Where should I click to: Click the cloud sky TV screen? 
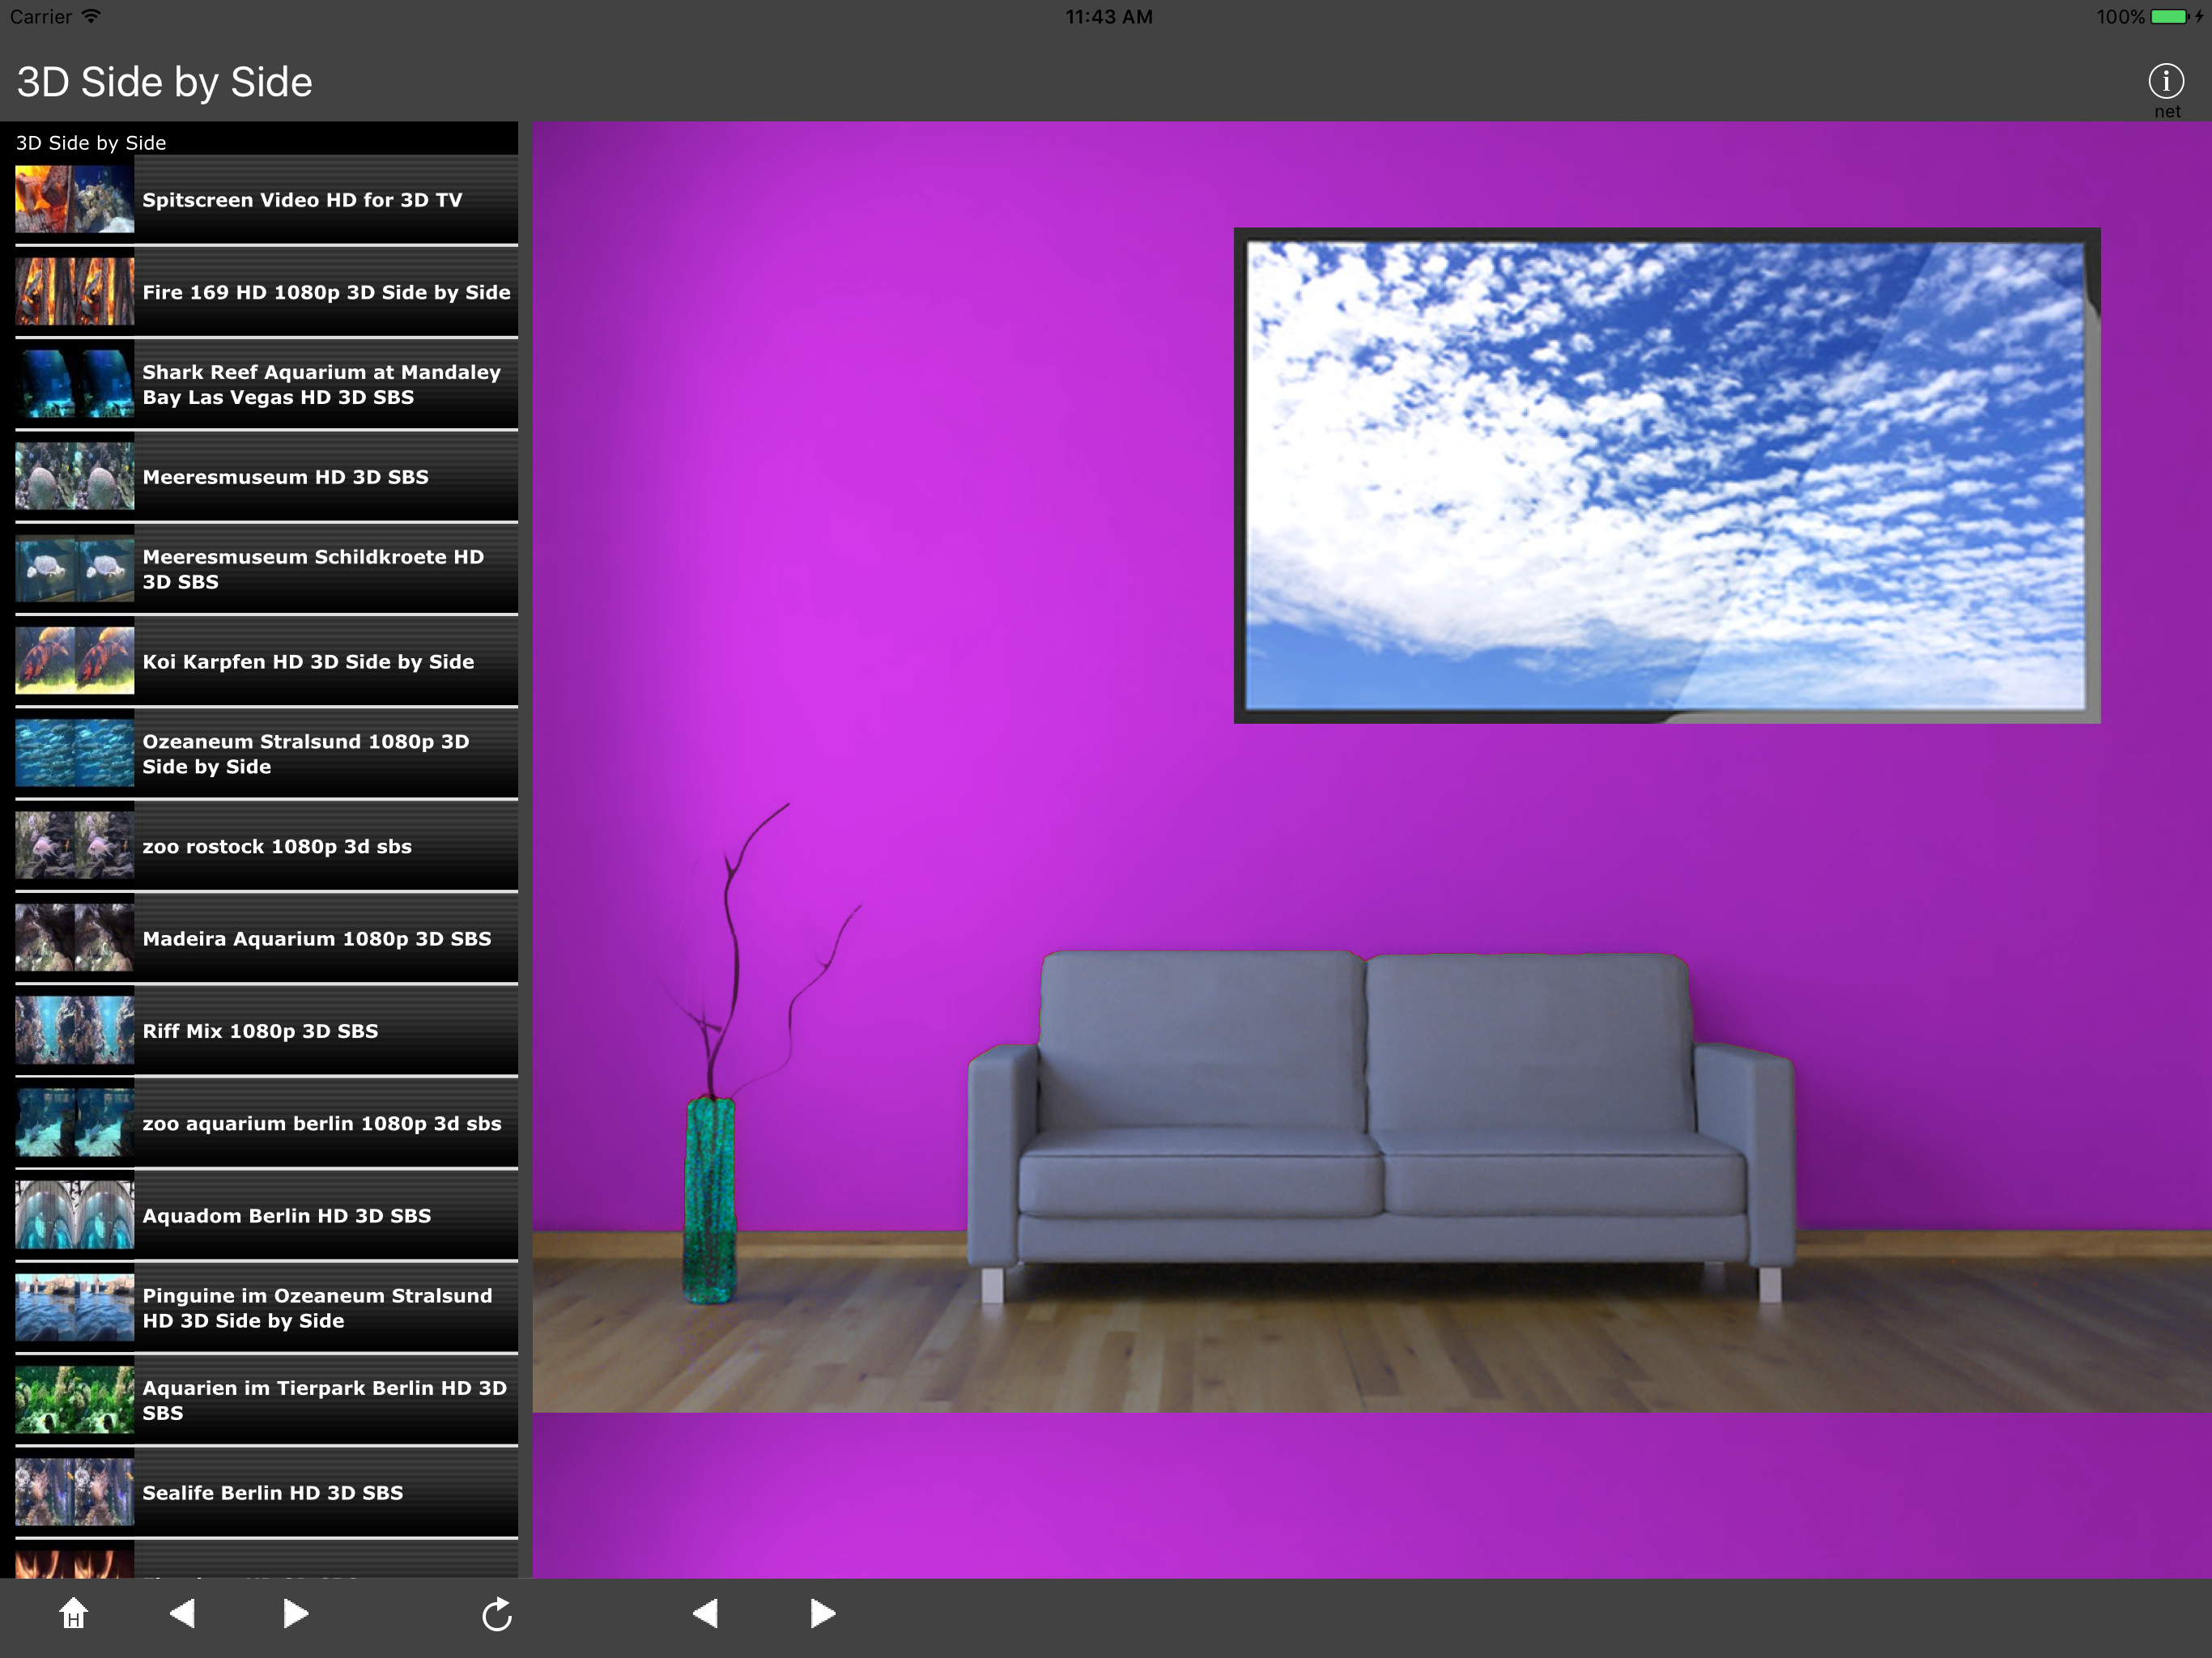tap(1665, 475)
